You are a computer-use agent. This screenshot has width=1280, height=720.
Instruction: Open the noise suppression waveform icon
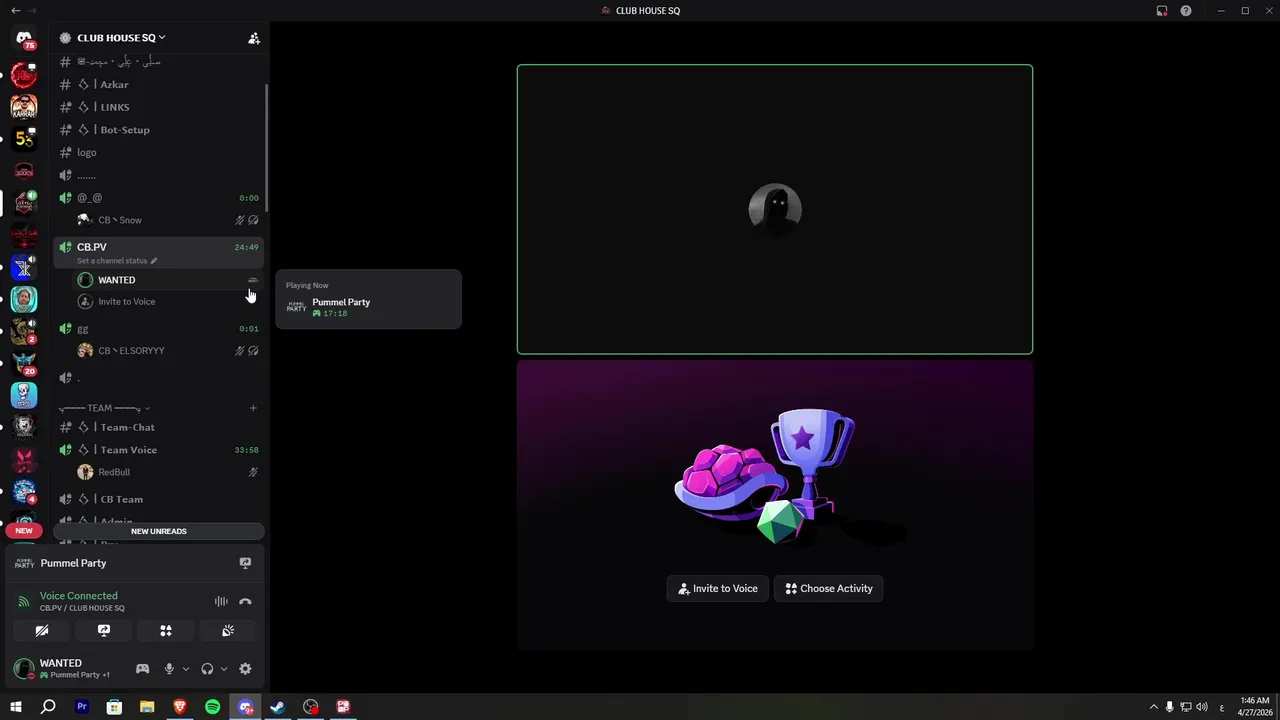click(221, 601)
